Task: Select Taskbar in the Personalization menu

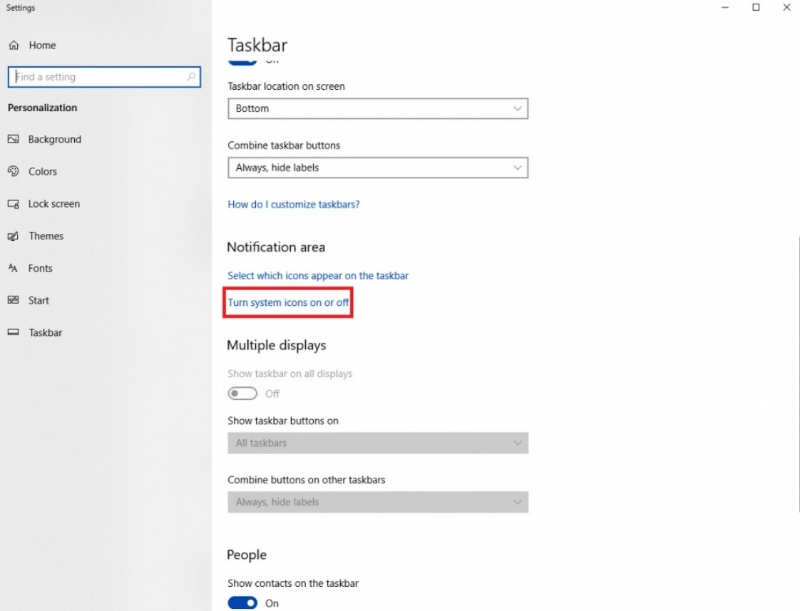Action: click(45, 333)
